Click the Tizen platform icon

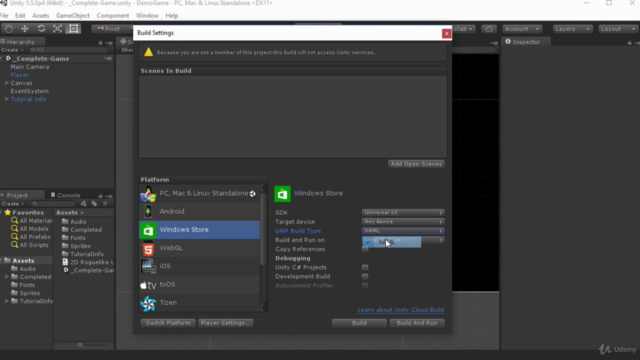click(x=148, y=303)
